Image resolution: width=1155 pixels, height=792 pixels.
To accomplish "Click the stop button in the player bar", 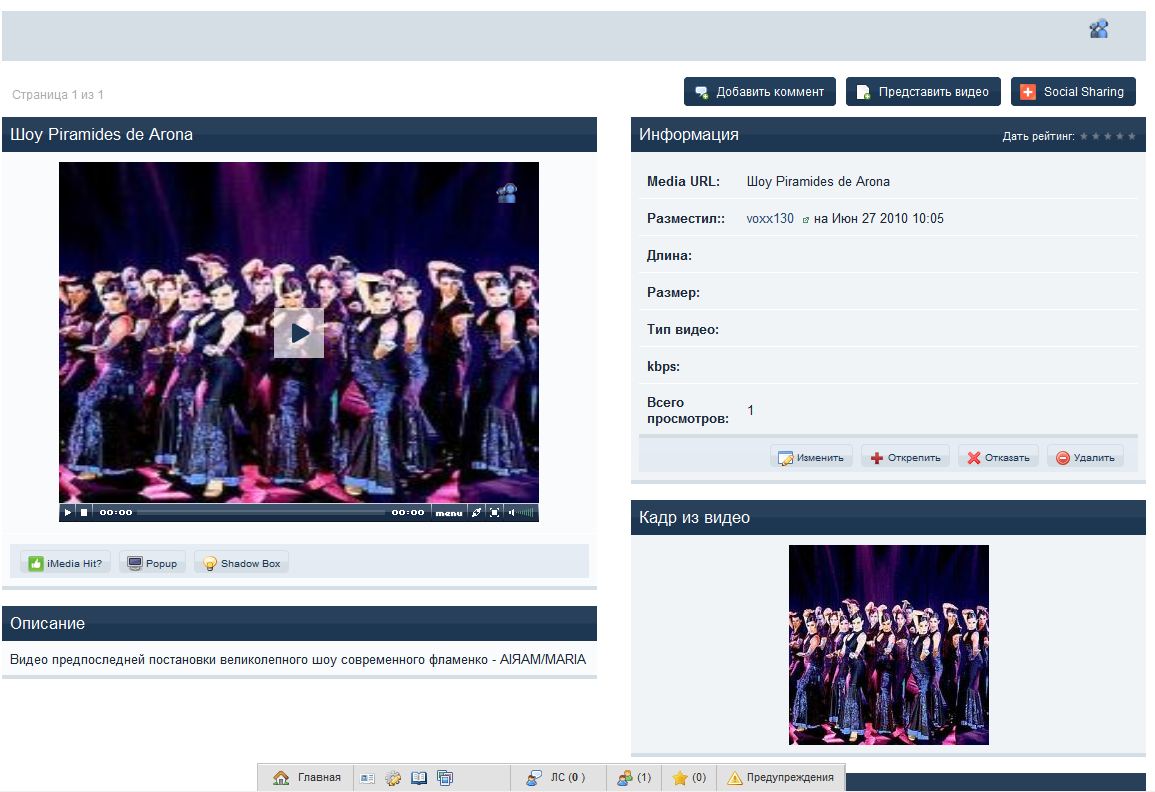I will click(x=84, y=512).
